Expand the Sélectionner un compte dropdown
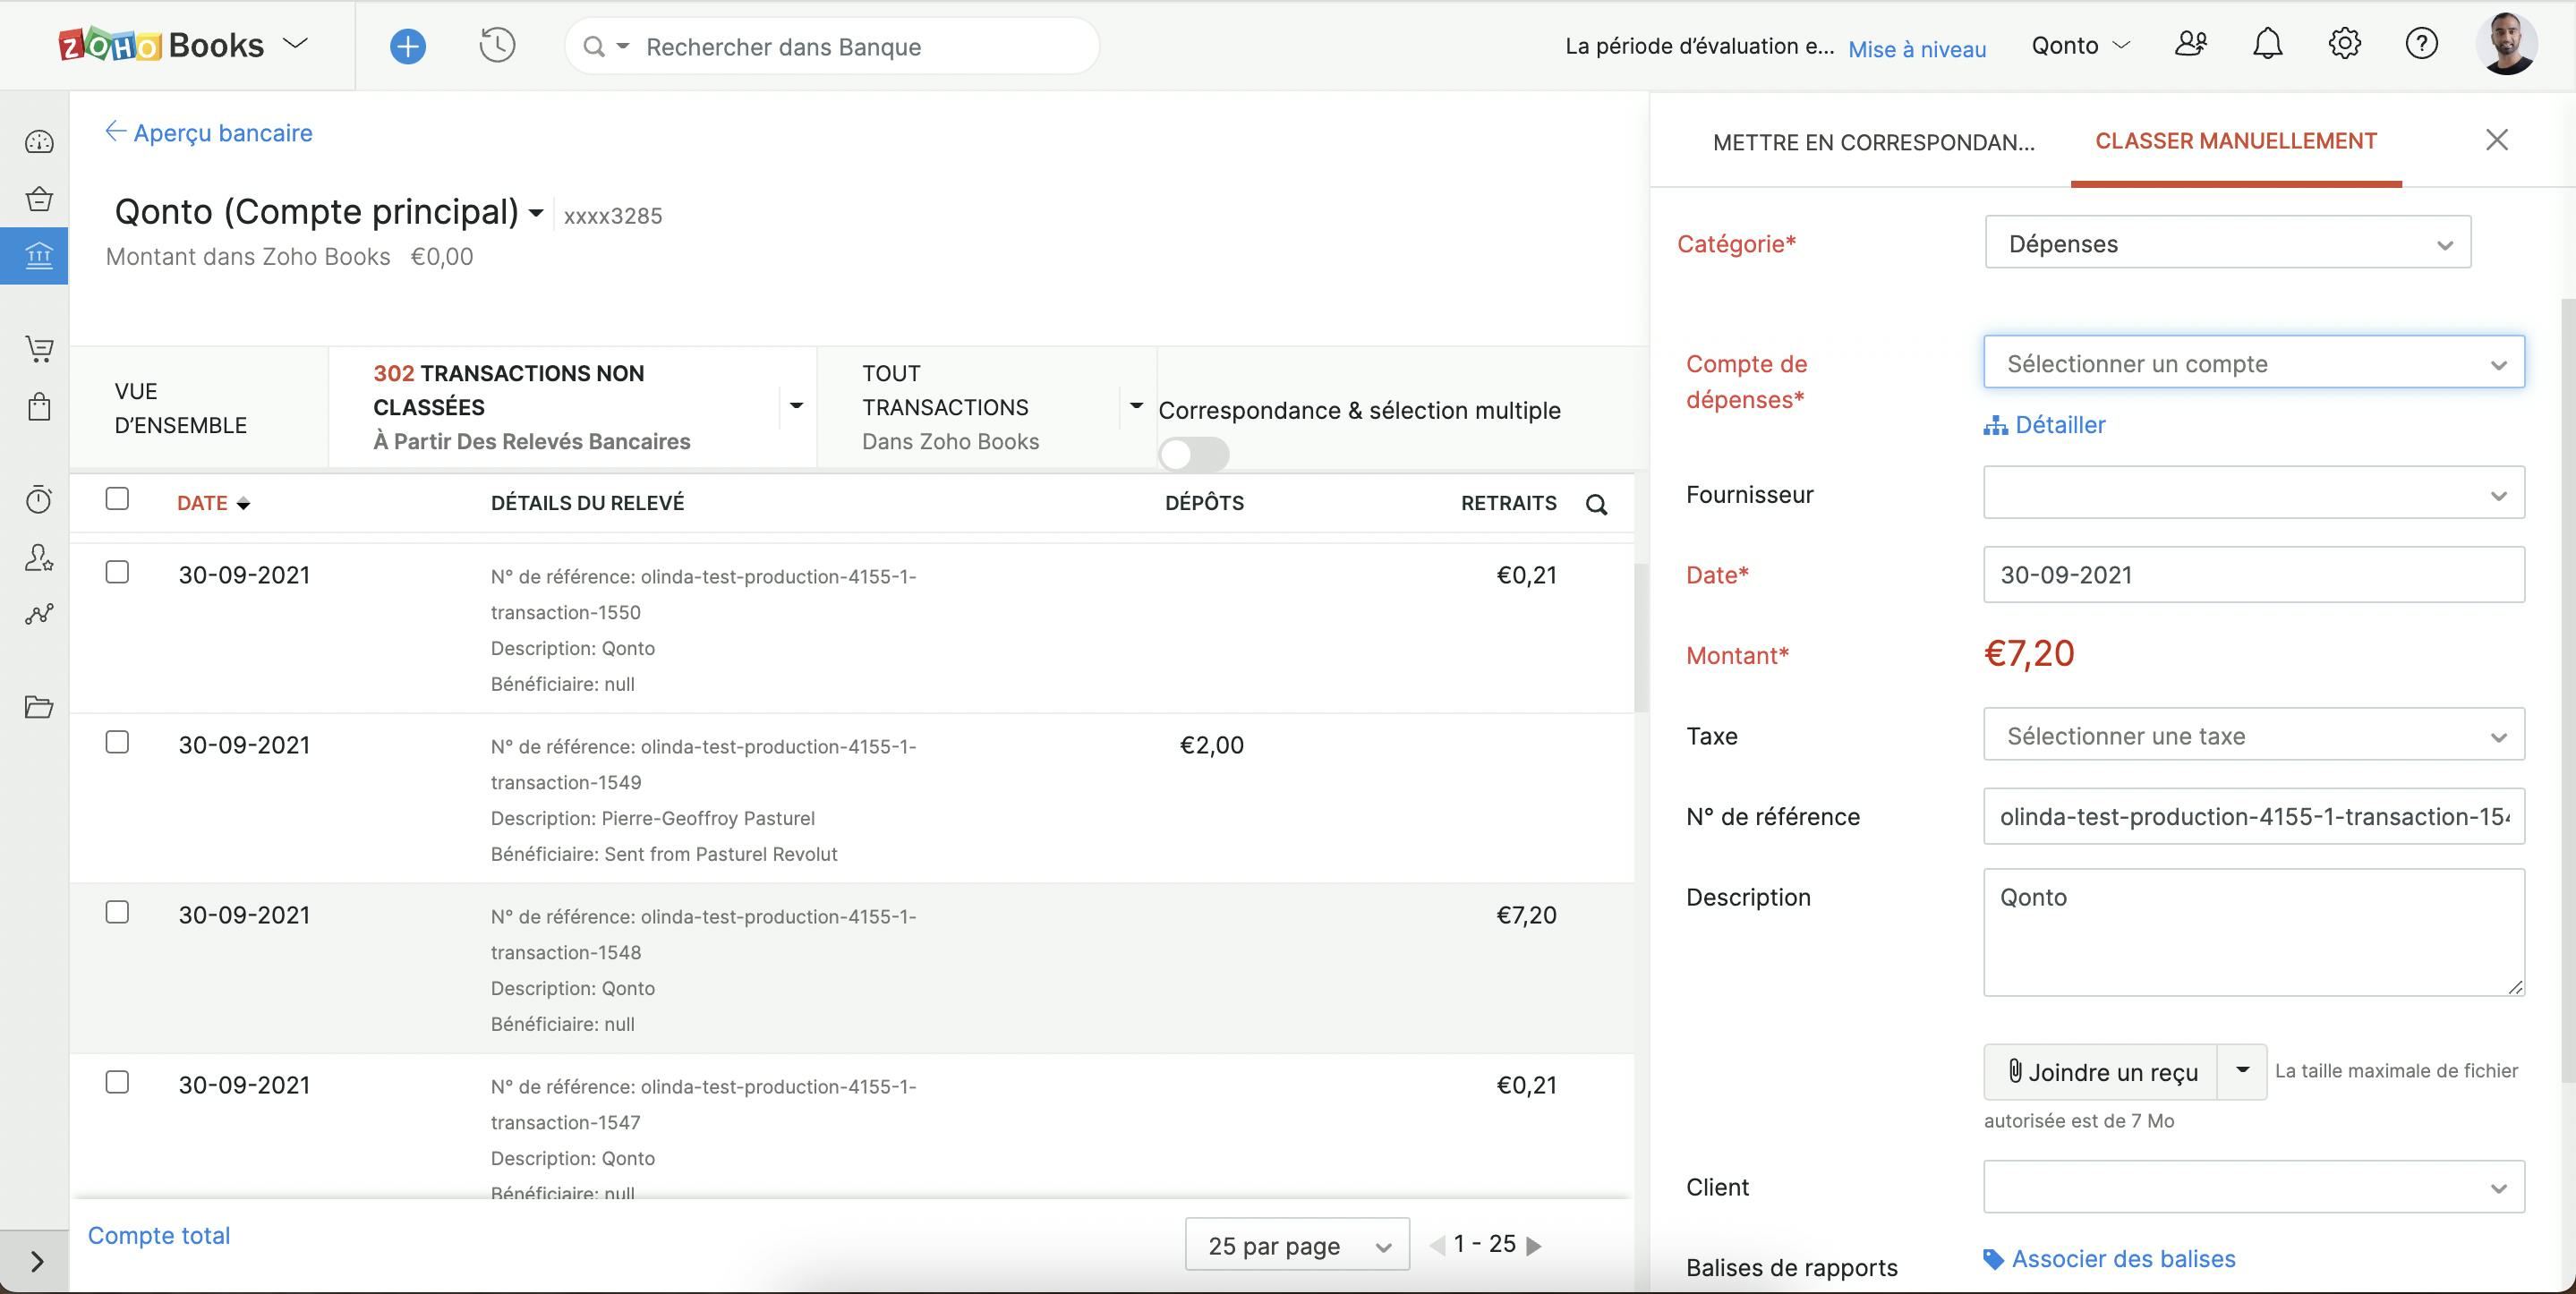The height and width of the screenshot is (1294, 2576). (x=2253, y=363)
